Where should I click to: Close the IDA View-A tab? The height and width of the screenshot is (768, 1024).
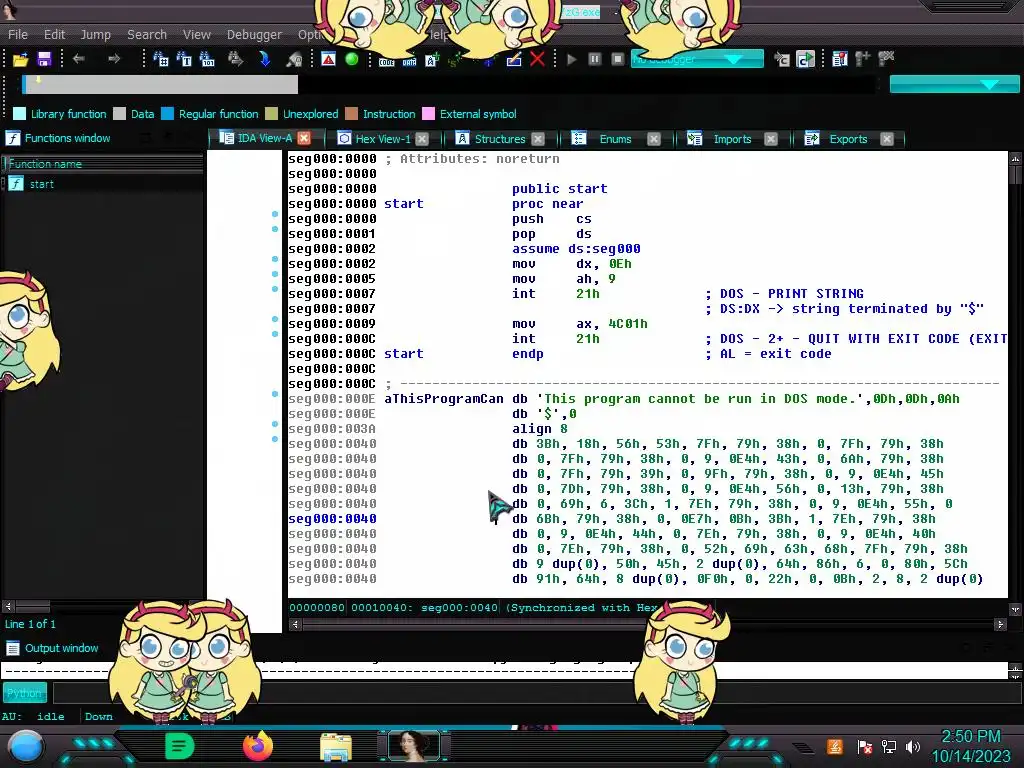pyautogui.click(x=304, y=138)
